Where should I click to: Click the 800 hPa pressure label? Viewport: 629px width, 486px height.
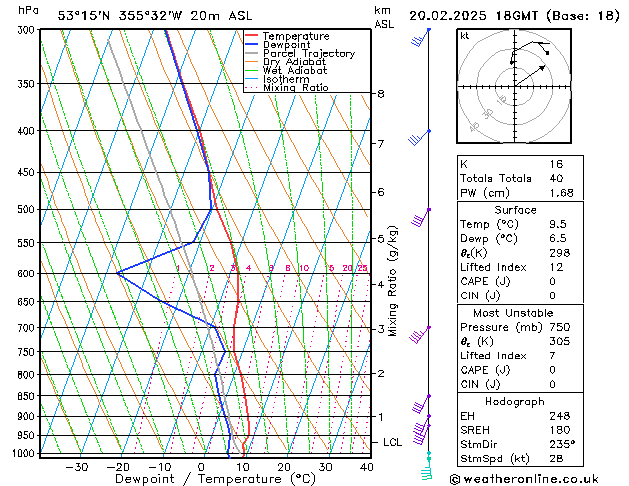(28, 375)
